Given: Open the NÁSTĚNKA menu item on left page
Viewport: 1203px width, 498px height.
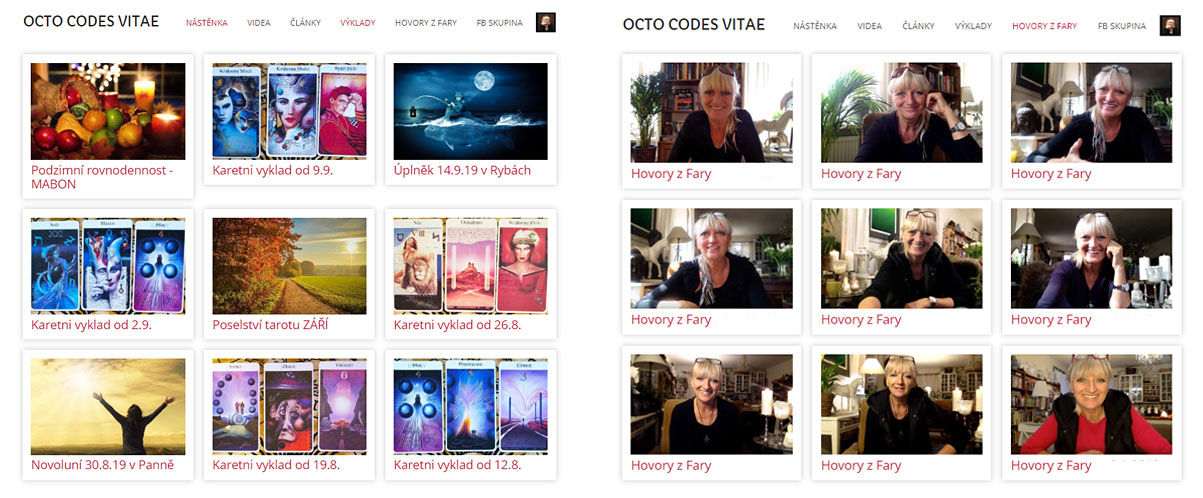Looking at the screenshot, I should tap(206, 23).
